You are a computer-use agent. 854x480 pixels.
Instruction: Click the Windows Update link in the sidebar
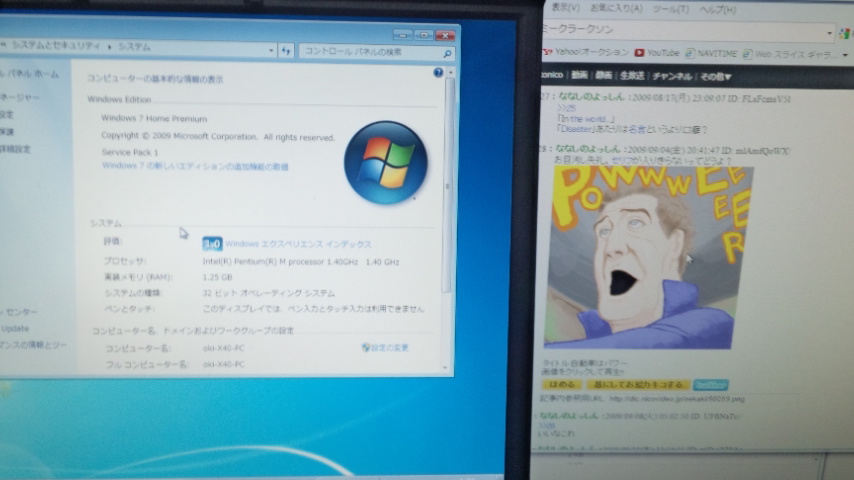point(15,329)
